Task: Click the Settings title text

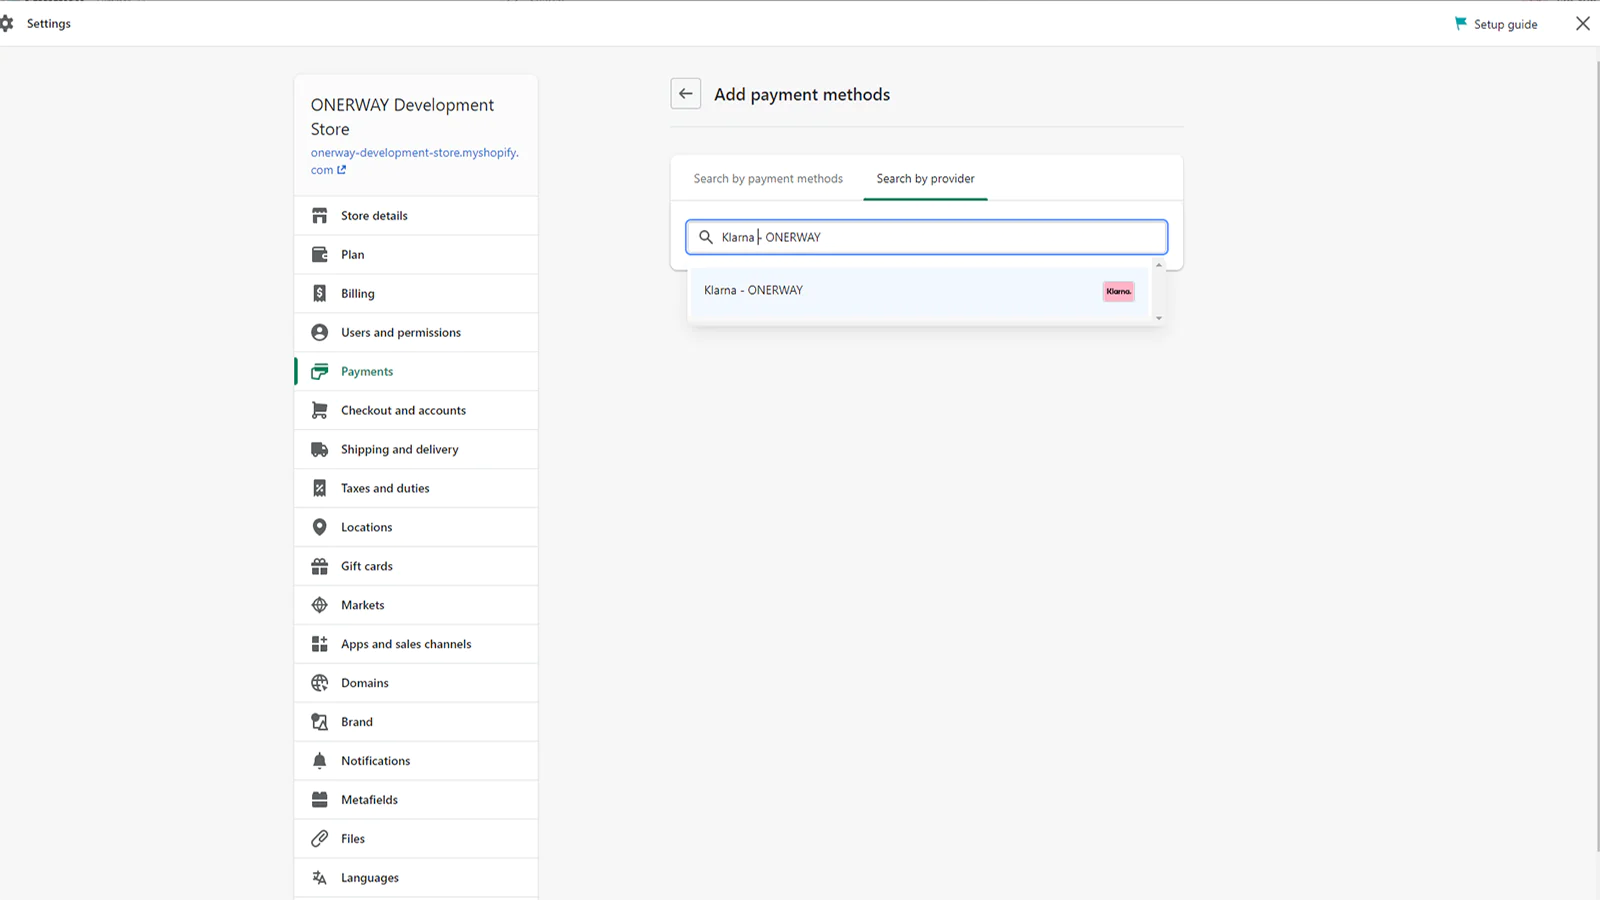Action: coord(49,24)
